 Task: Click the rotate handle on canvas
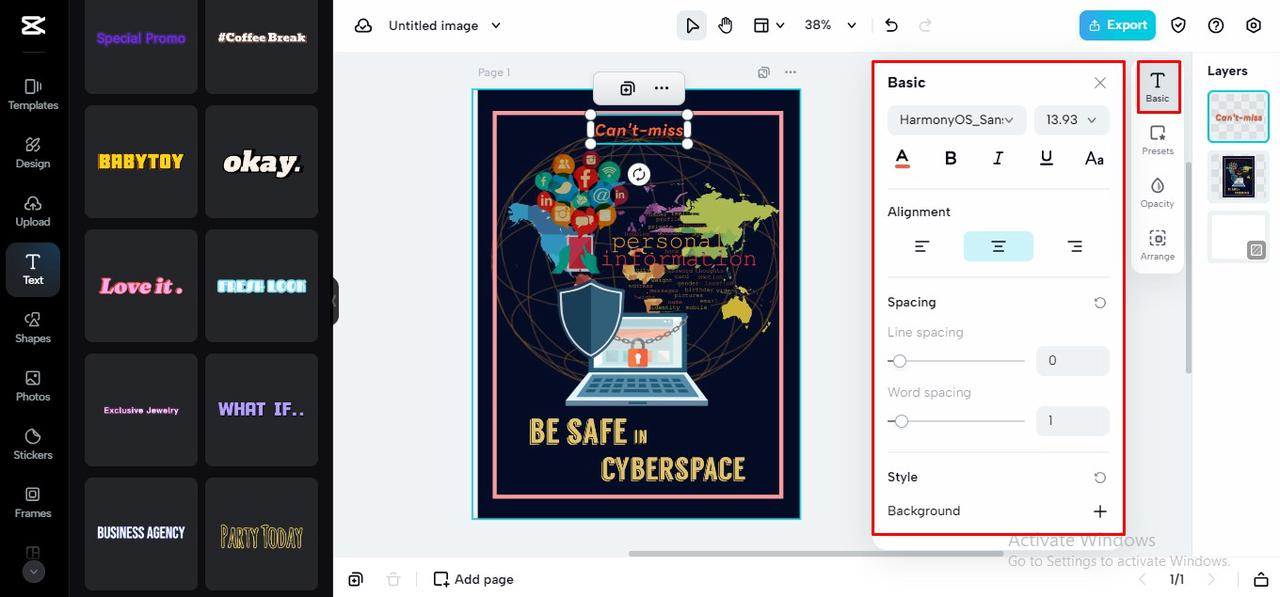click(x=639, y=174)
